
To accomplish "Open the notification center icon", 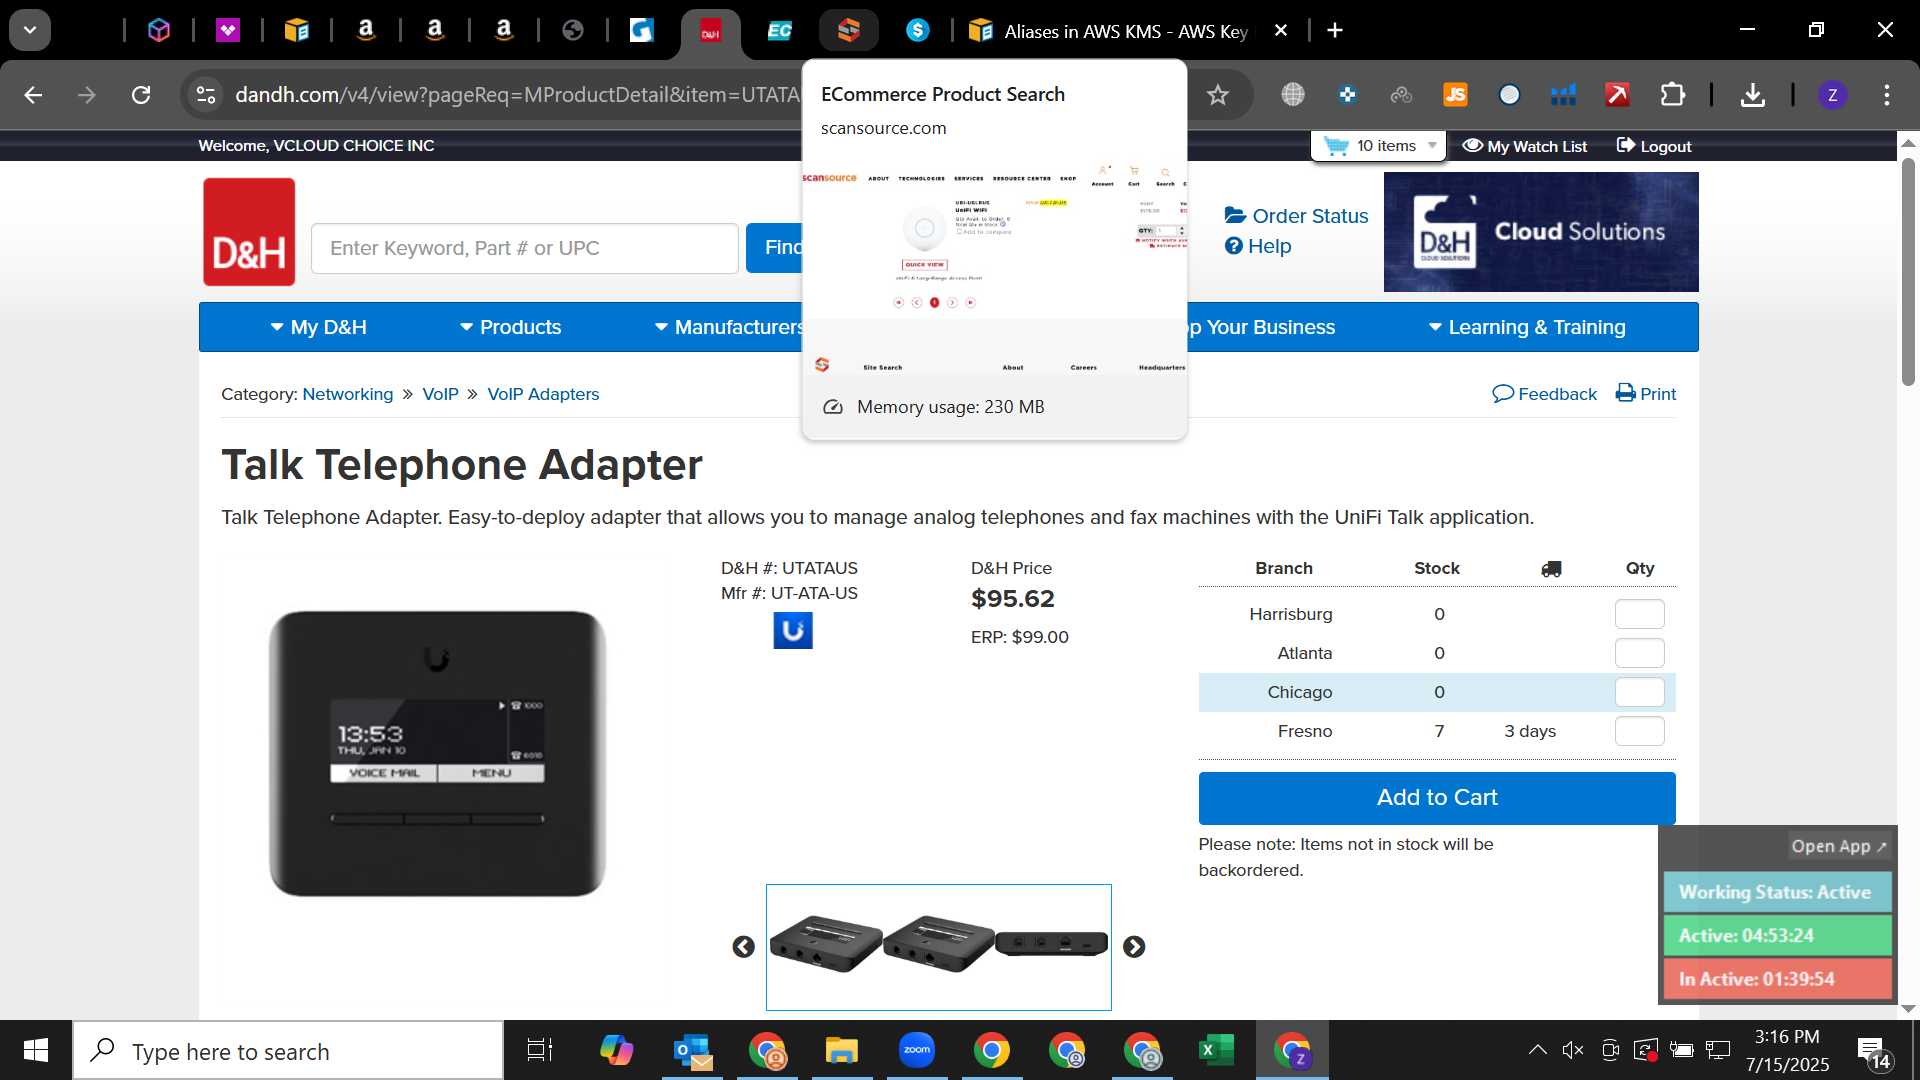I will [1873, 1051].
